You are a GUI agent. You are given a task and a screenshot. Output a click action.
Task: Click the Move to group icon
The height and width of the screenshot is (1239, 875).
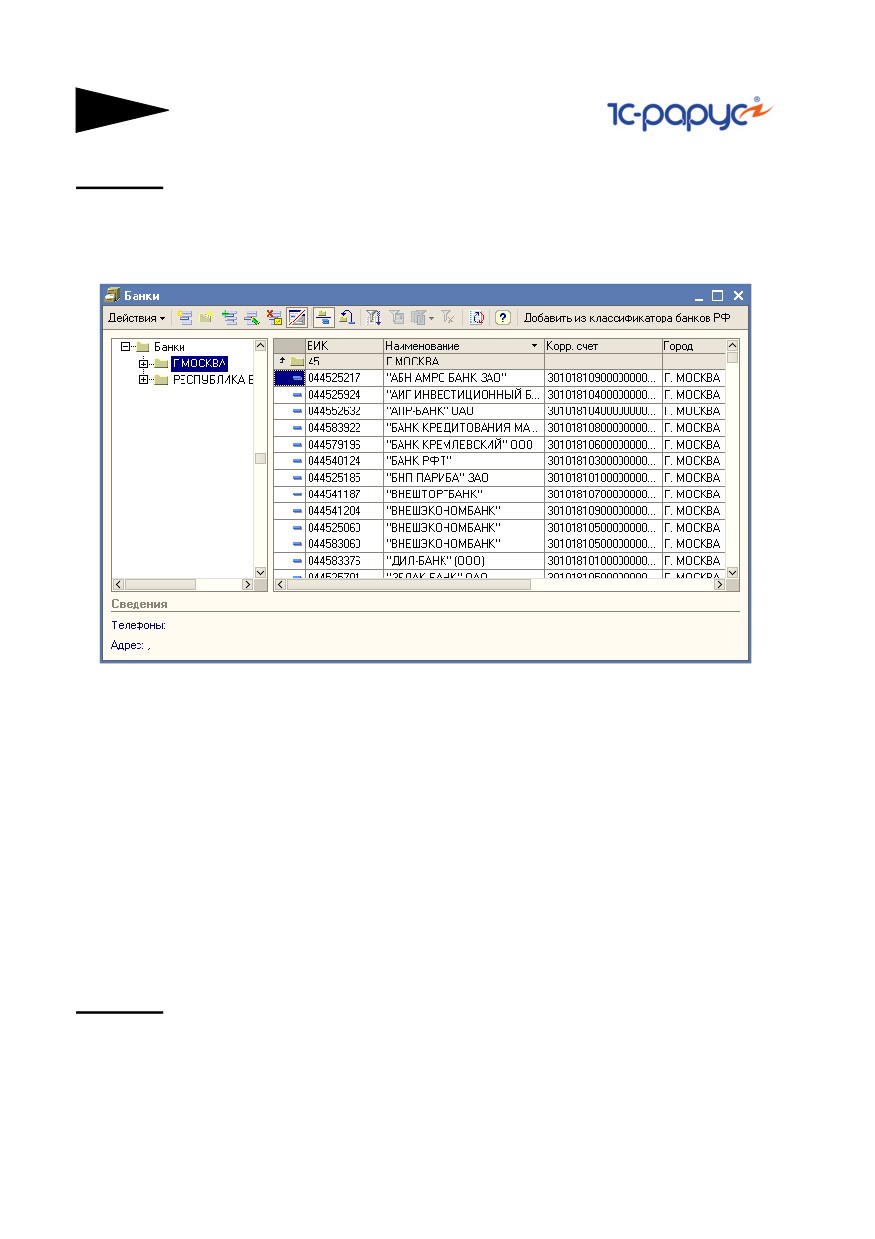coord(346,318)
